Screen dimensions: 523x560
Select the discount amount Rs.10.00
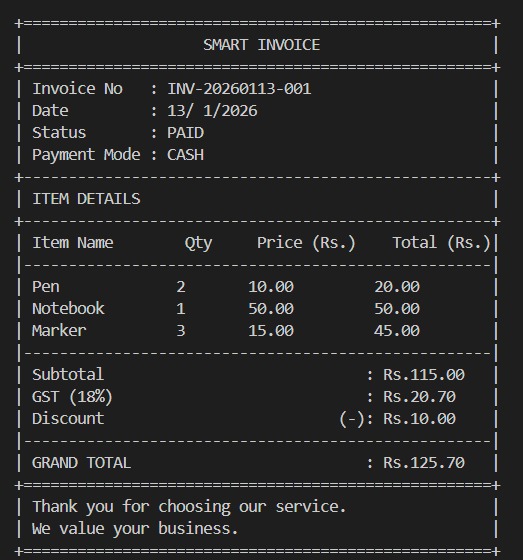[x=419, y=419]
